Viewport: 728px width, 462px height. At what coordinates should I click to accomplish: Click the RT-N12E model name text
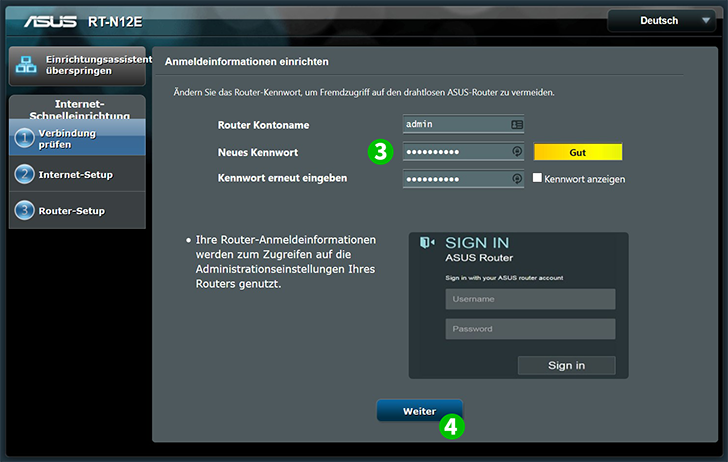tap(115, 22)
